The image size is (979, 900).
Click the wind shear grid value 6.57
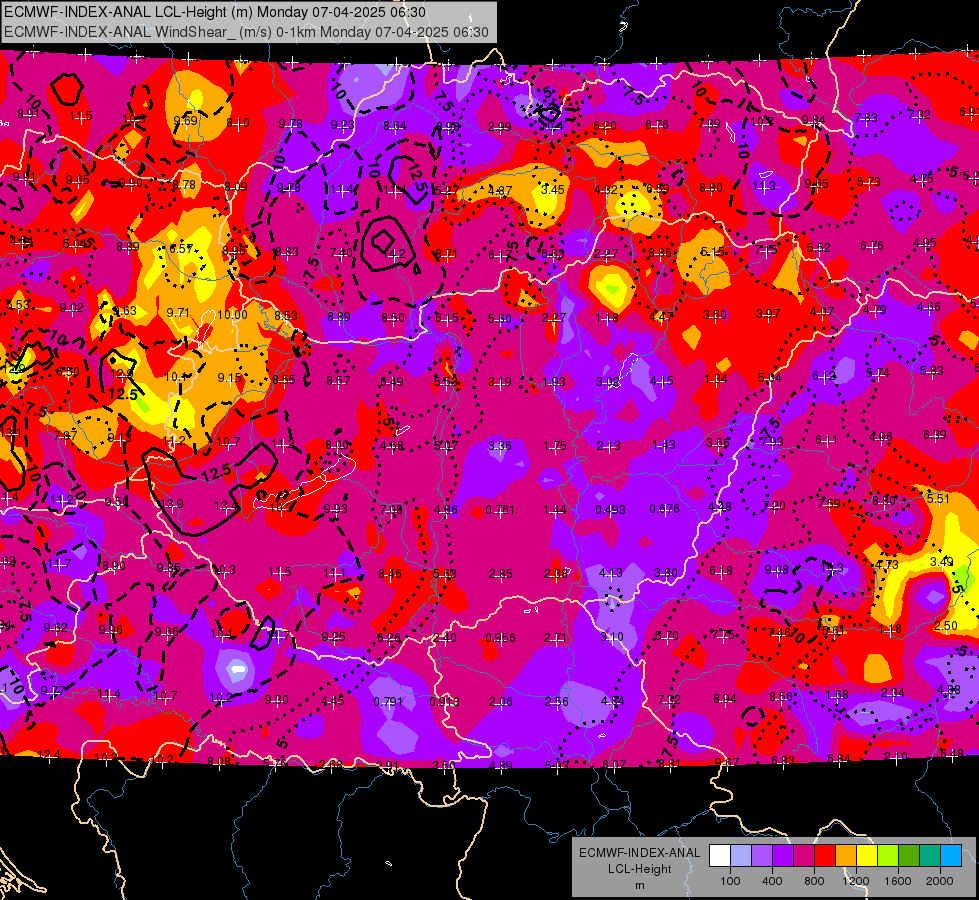click(181, 249)
